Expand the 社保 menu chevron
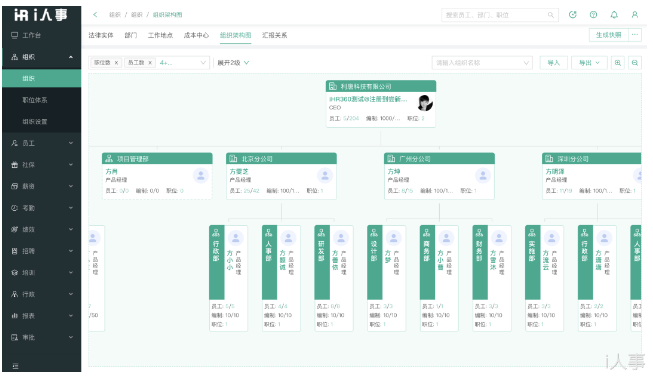The width and height of the screenshot is (653, 378). [71, 165]
